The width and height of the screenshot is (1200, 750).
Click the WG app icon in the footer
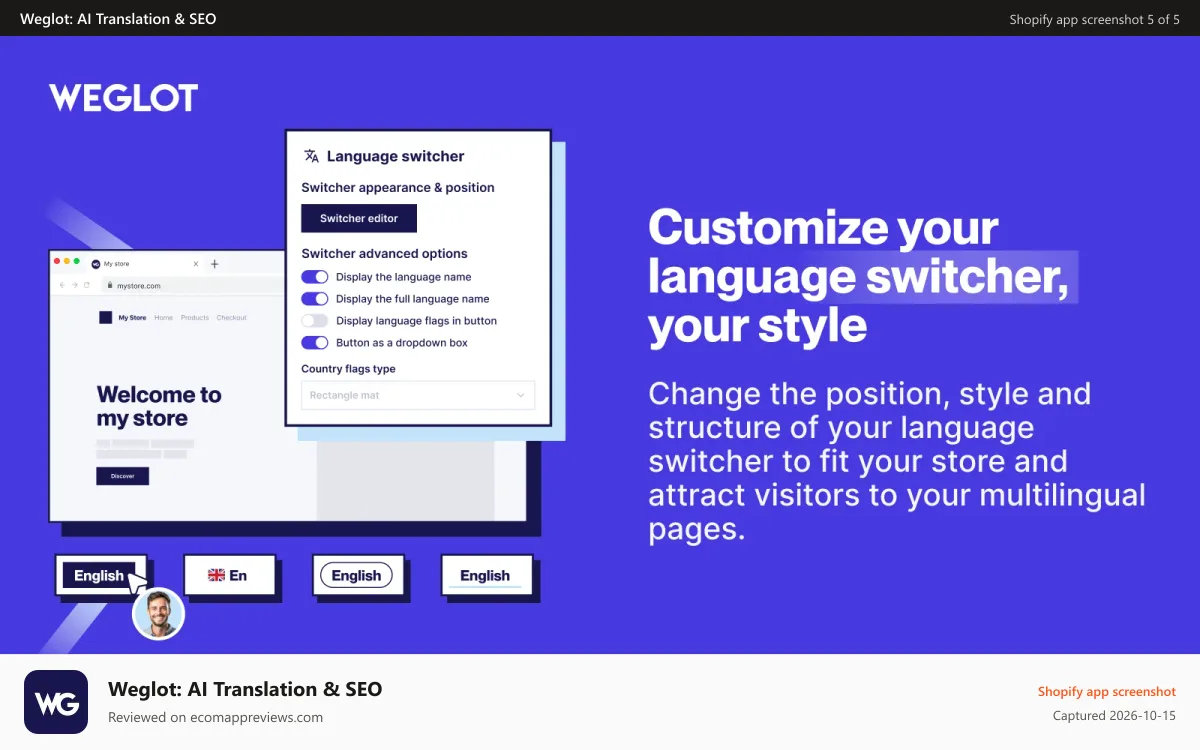pyautogui.click(x=56, y=702)
